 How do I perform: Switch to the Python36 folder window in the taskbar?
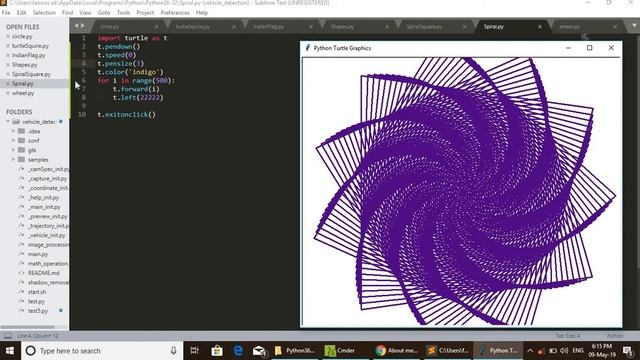(x=295, y=351)
